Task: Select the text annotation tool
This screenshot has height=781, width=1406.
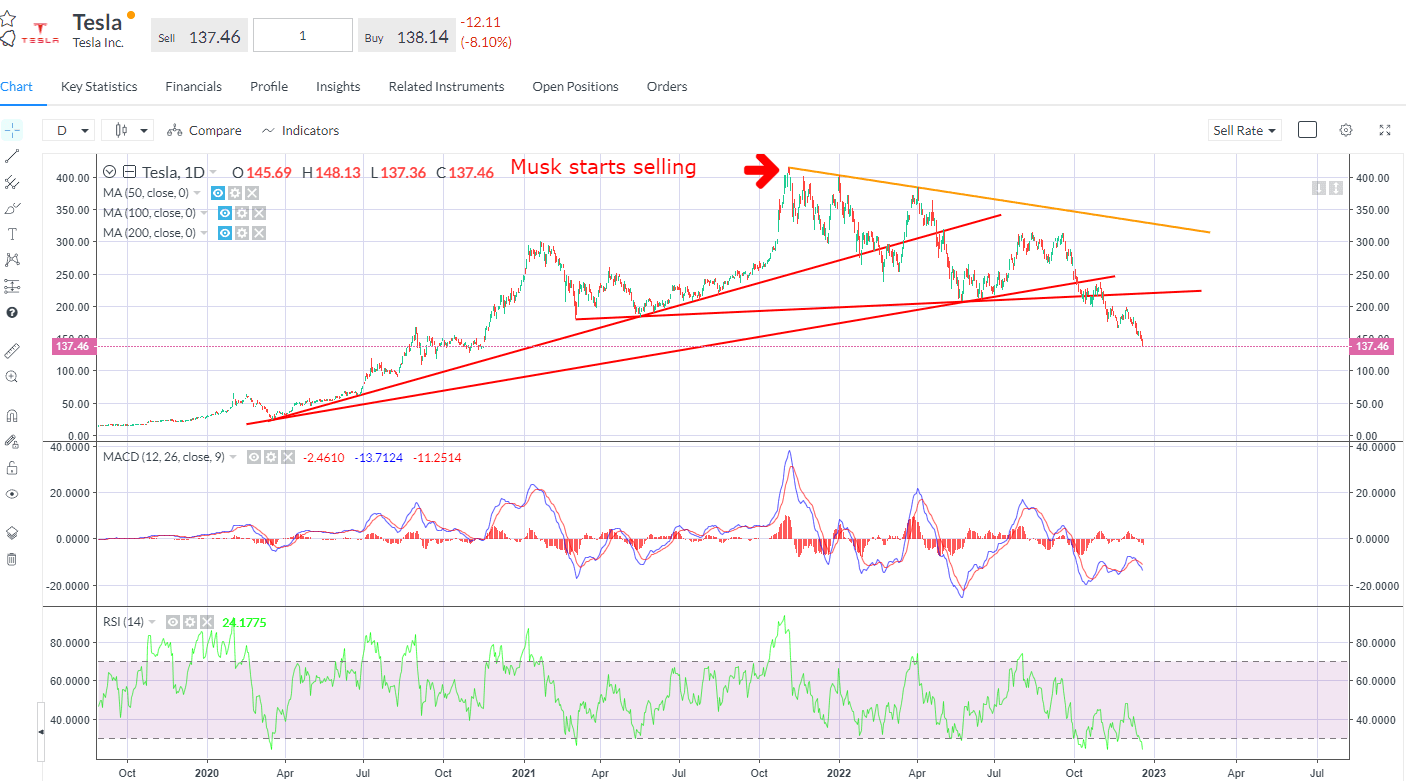Action: click(12, 234)
